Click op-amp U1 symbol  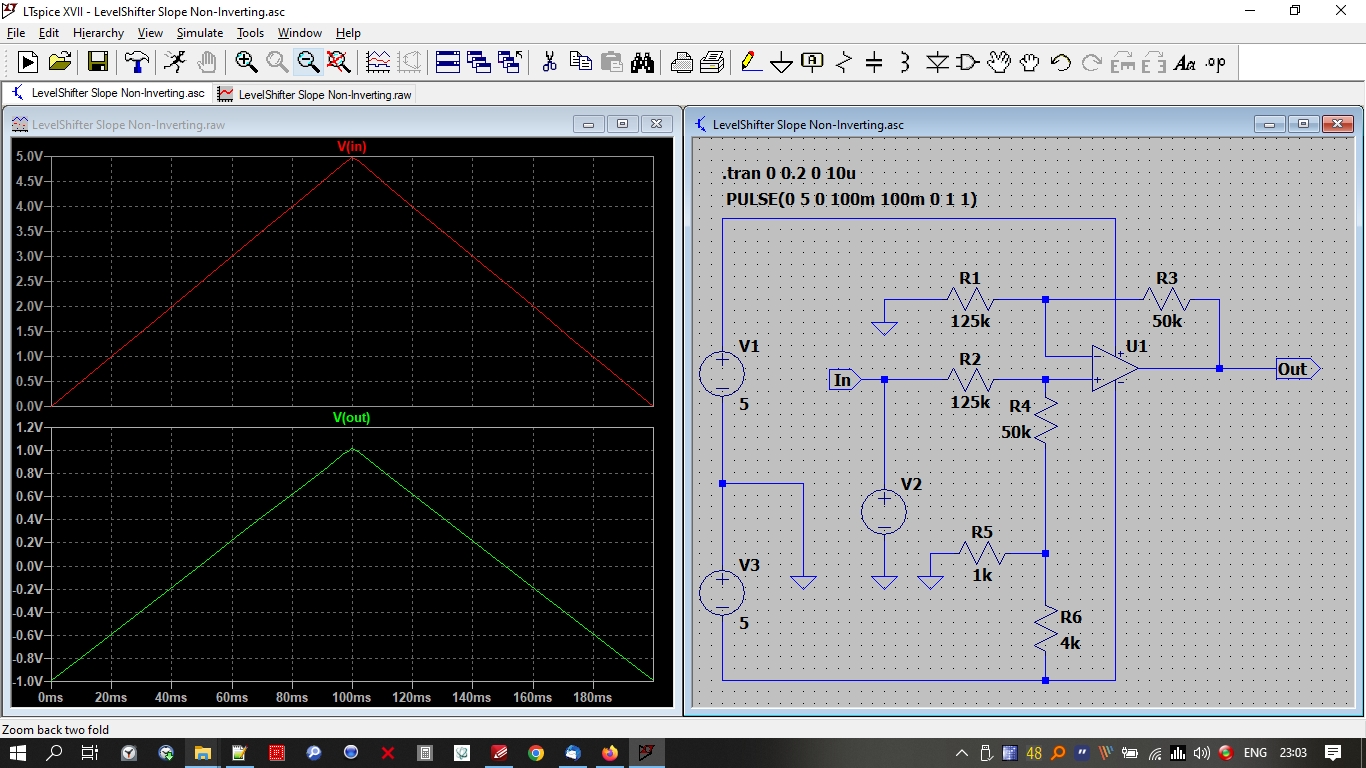(1114, 368)
